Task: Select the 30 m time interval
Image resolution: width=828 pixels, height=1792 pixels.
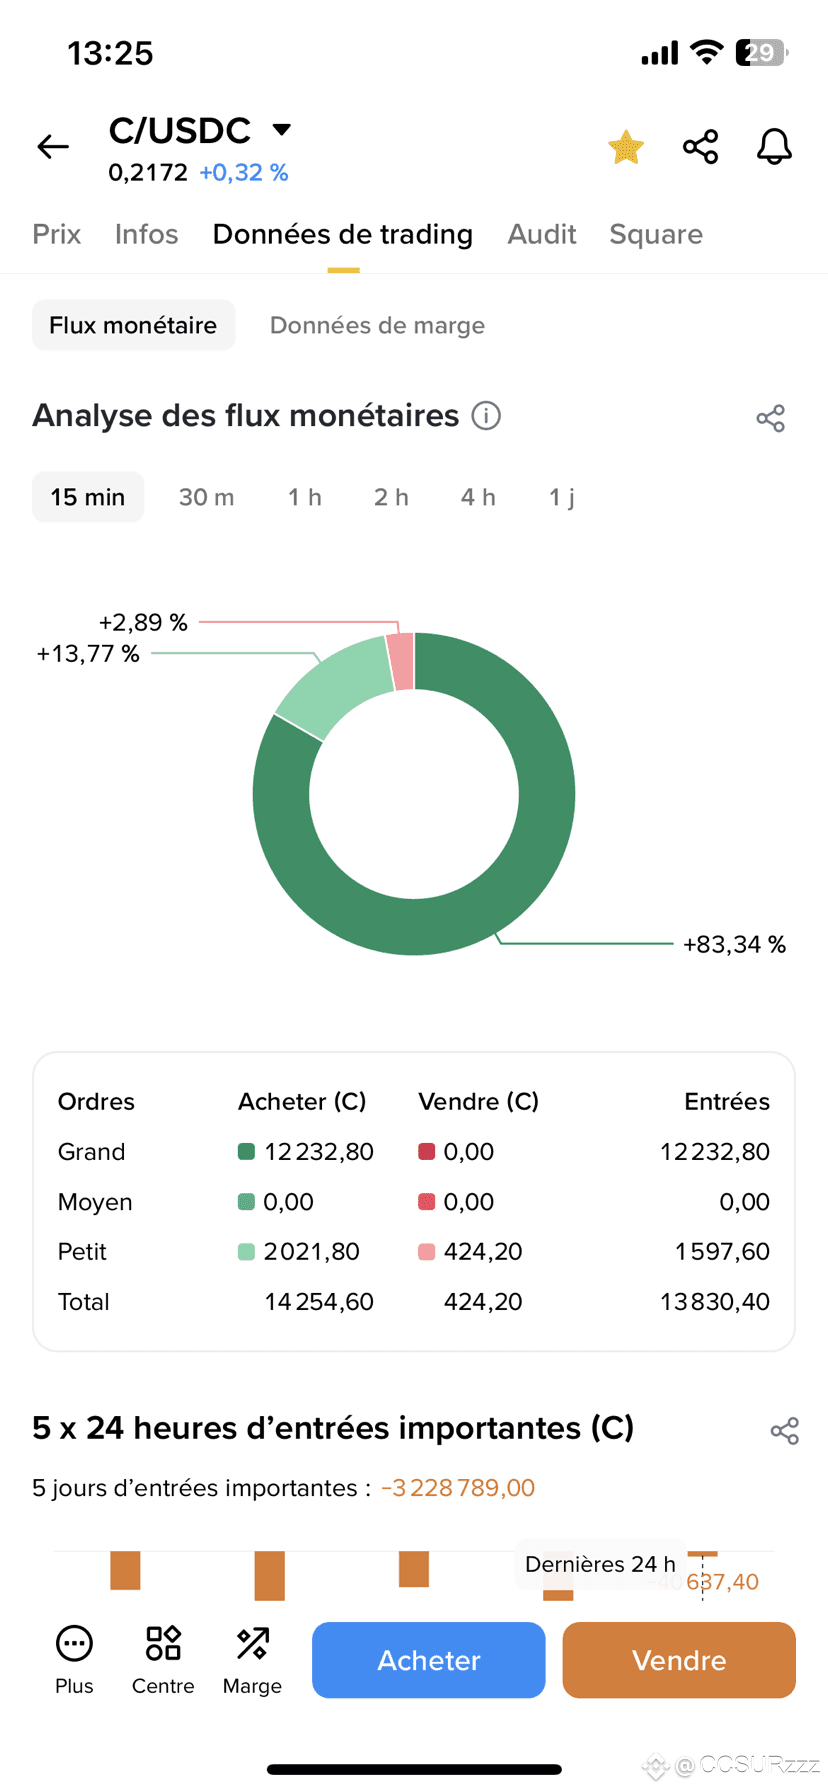Action: [x=206, y=497]
